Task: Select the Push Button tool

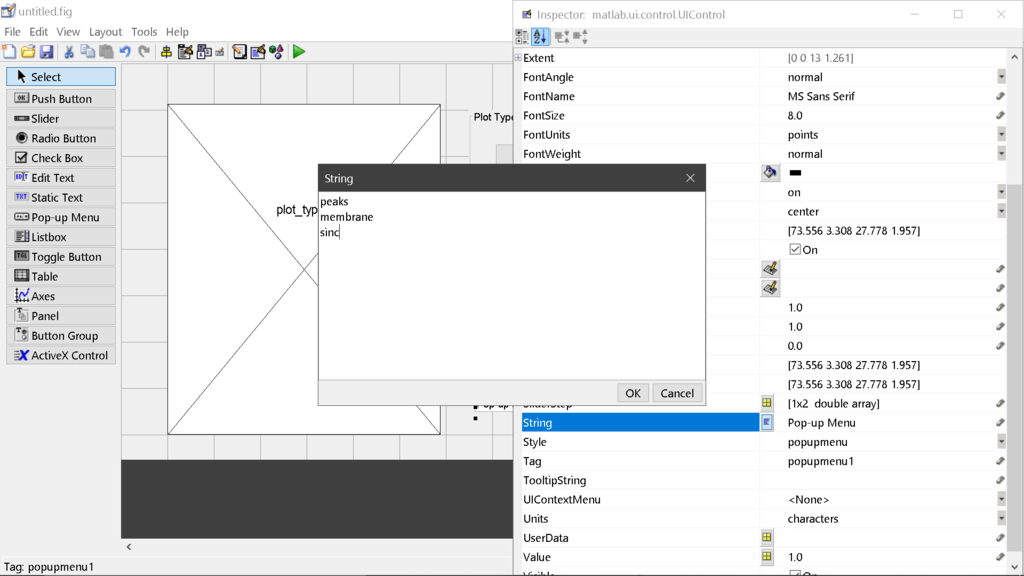Action: 60,98
